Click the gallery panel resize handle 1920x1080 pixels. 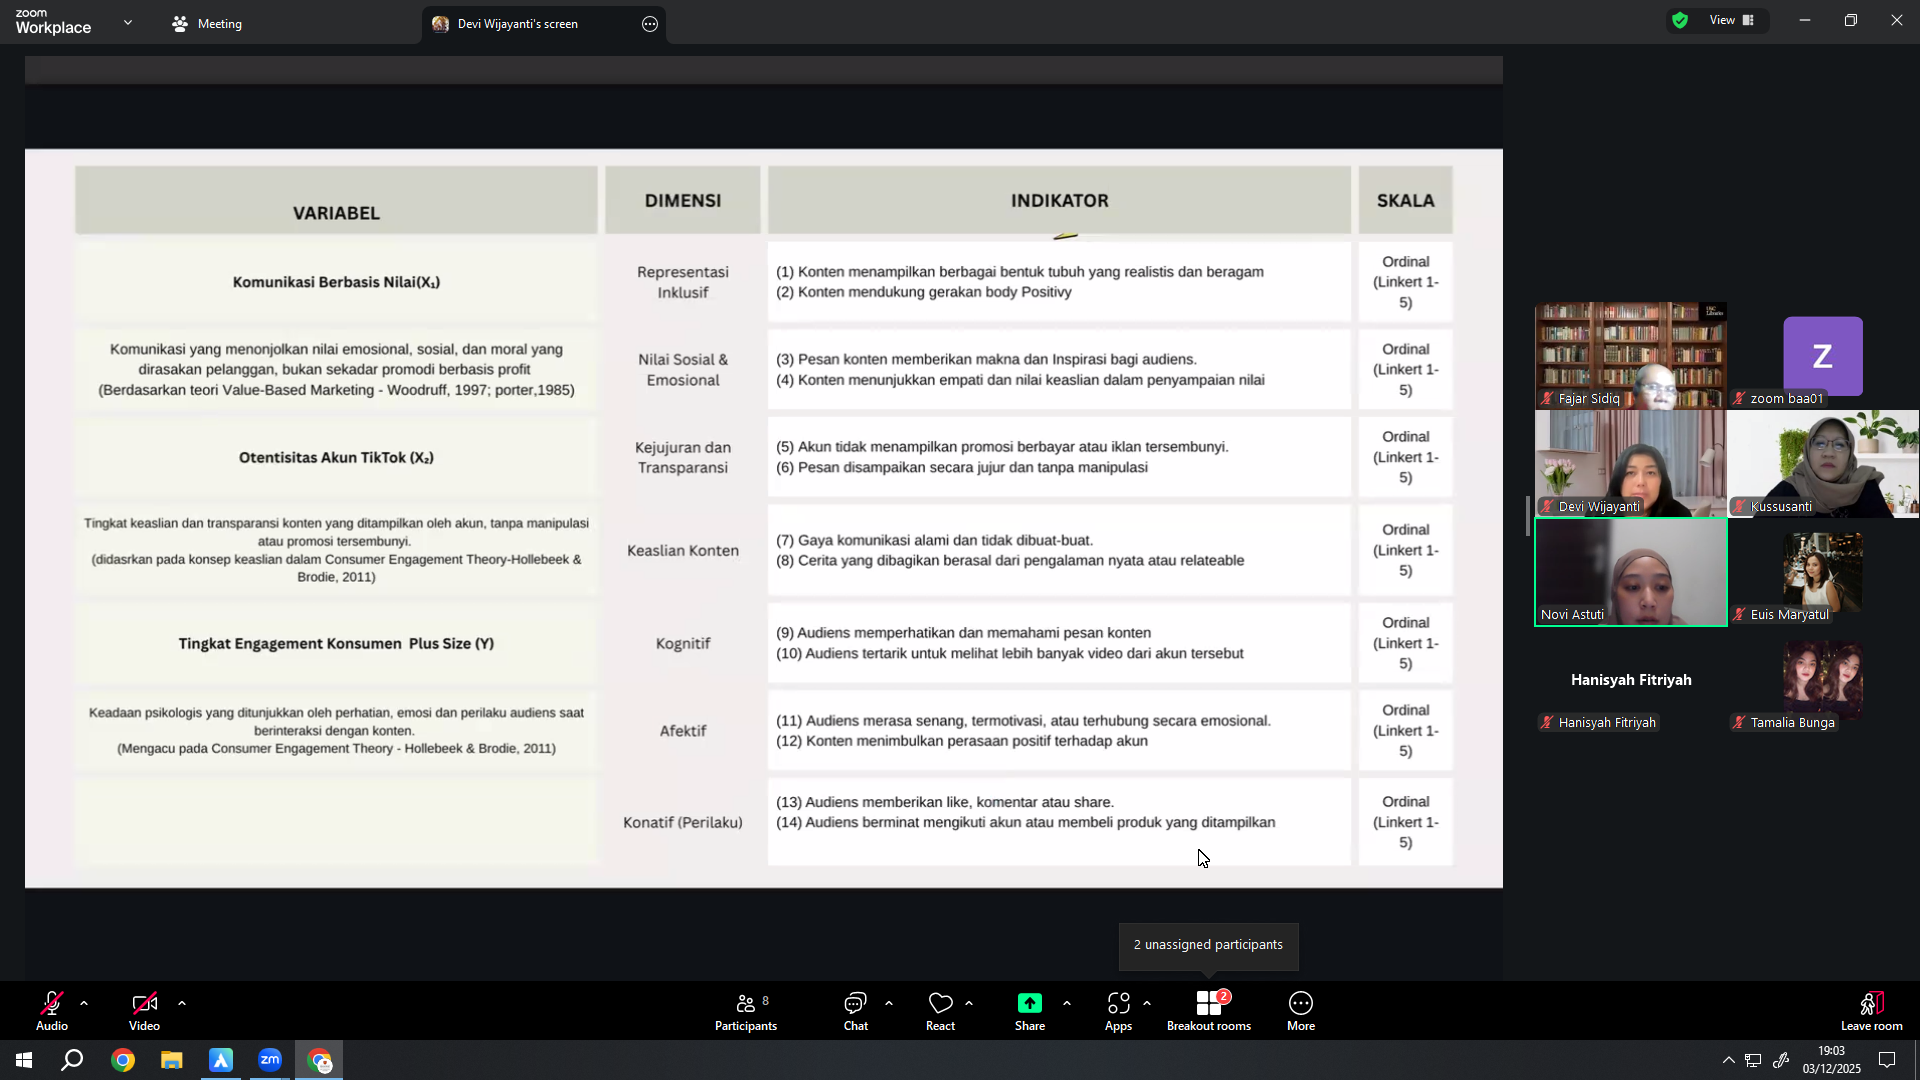pos(1527,516)
